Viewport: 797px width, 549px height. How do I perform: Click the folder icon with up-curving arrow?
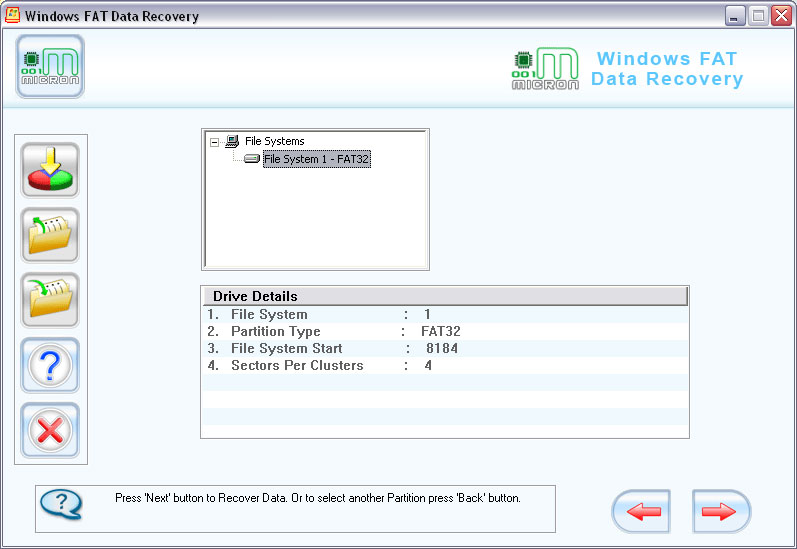click(50, 235)
